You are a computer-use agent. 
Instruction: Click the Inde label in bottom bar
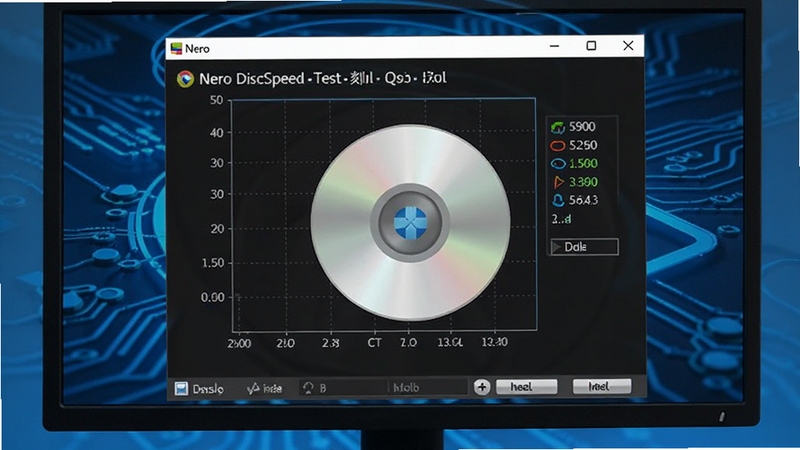[x=272, y=389]
